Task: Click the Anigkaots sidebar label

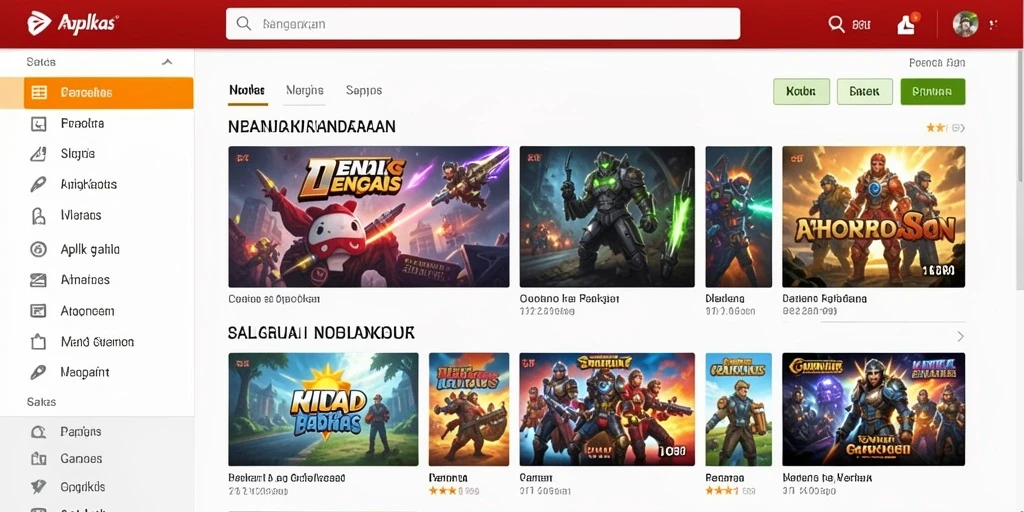Action: point(89,184)
